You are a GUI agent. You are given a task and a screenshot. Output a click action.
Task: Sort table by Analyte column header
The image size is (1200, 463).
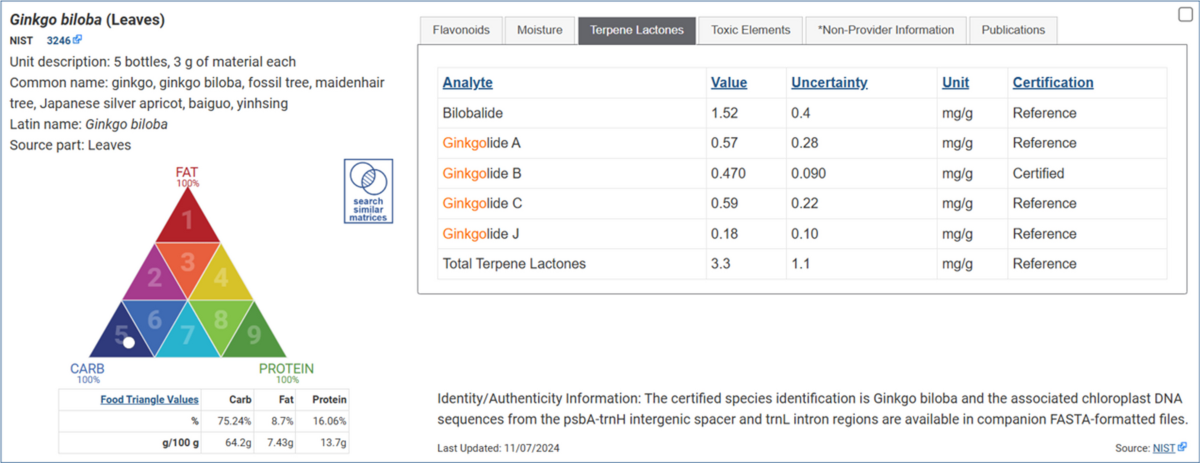click(467, 83)
